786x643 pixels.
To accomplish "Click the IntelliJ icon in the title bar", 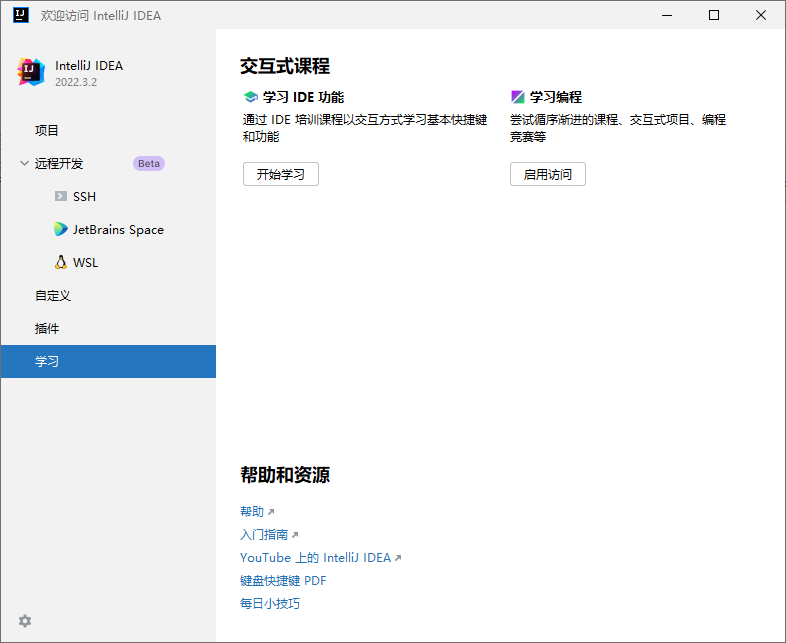I will (21, 15).
